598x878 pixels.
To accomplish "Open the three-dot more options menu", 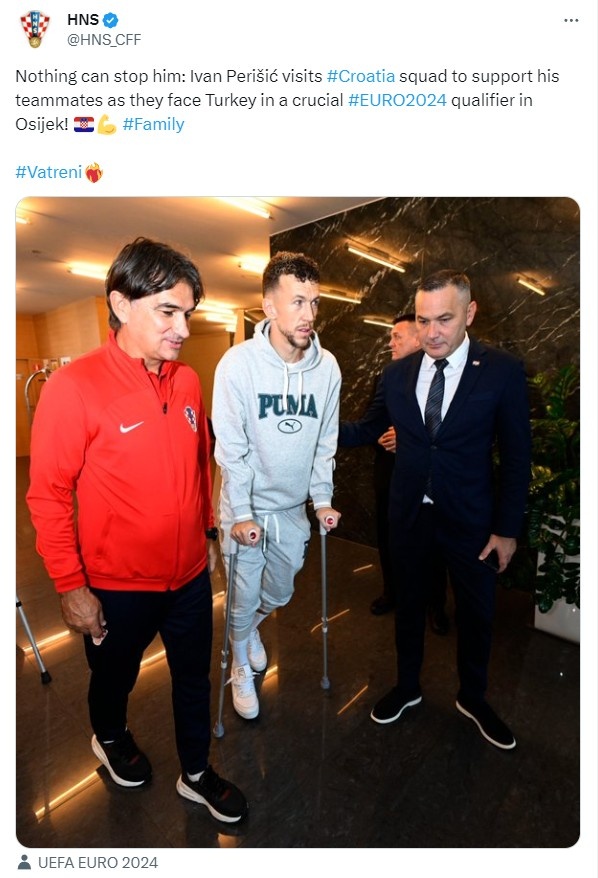I will coord(571,20).
